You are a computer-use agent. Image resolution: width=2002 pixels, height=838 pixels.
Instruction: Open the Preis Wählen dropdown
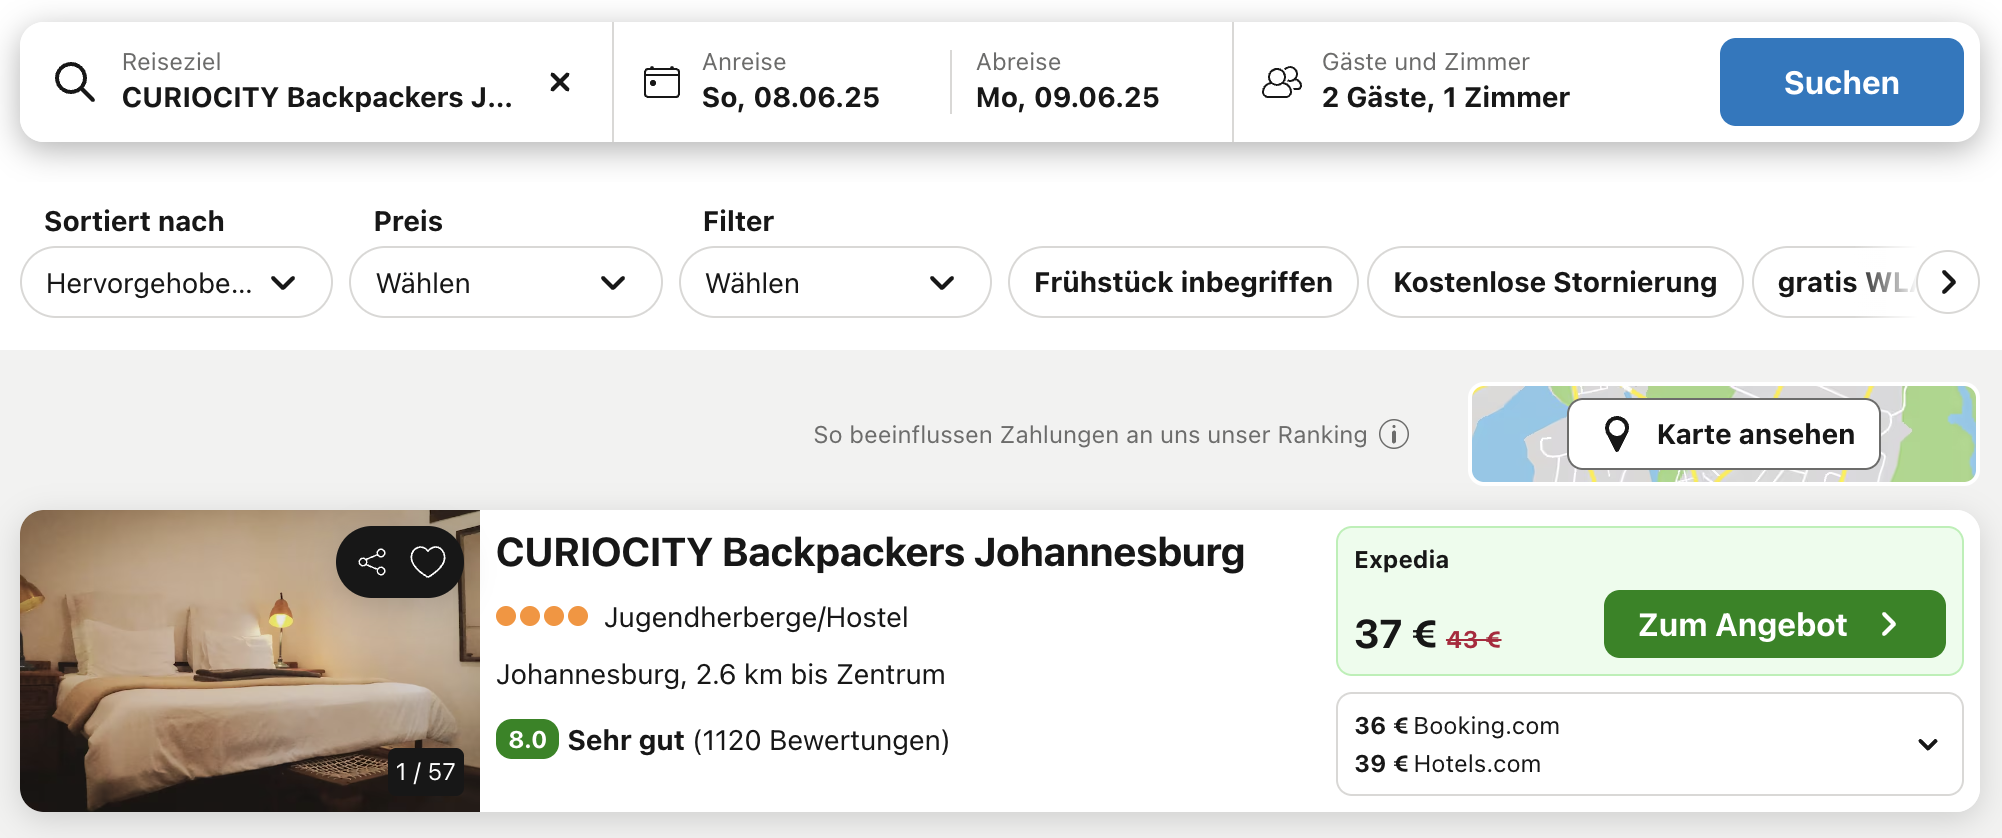click(505, 282)
